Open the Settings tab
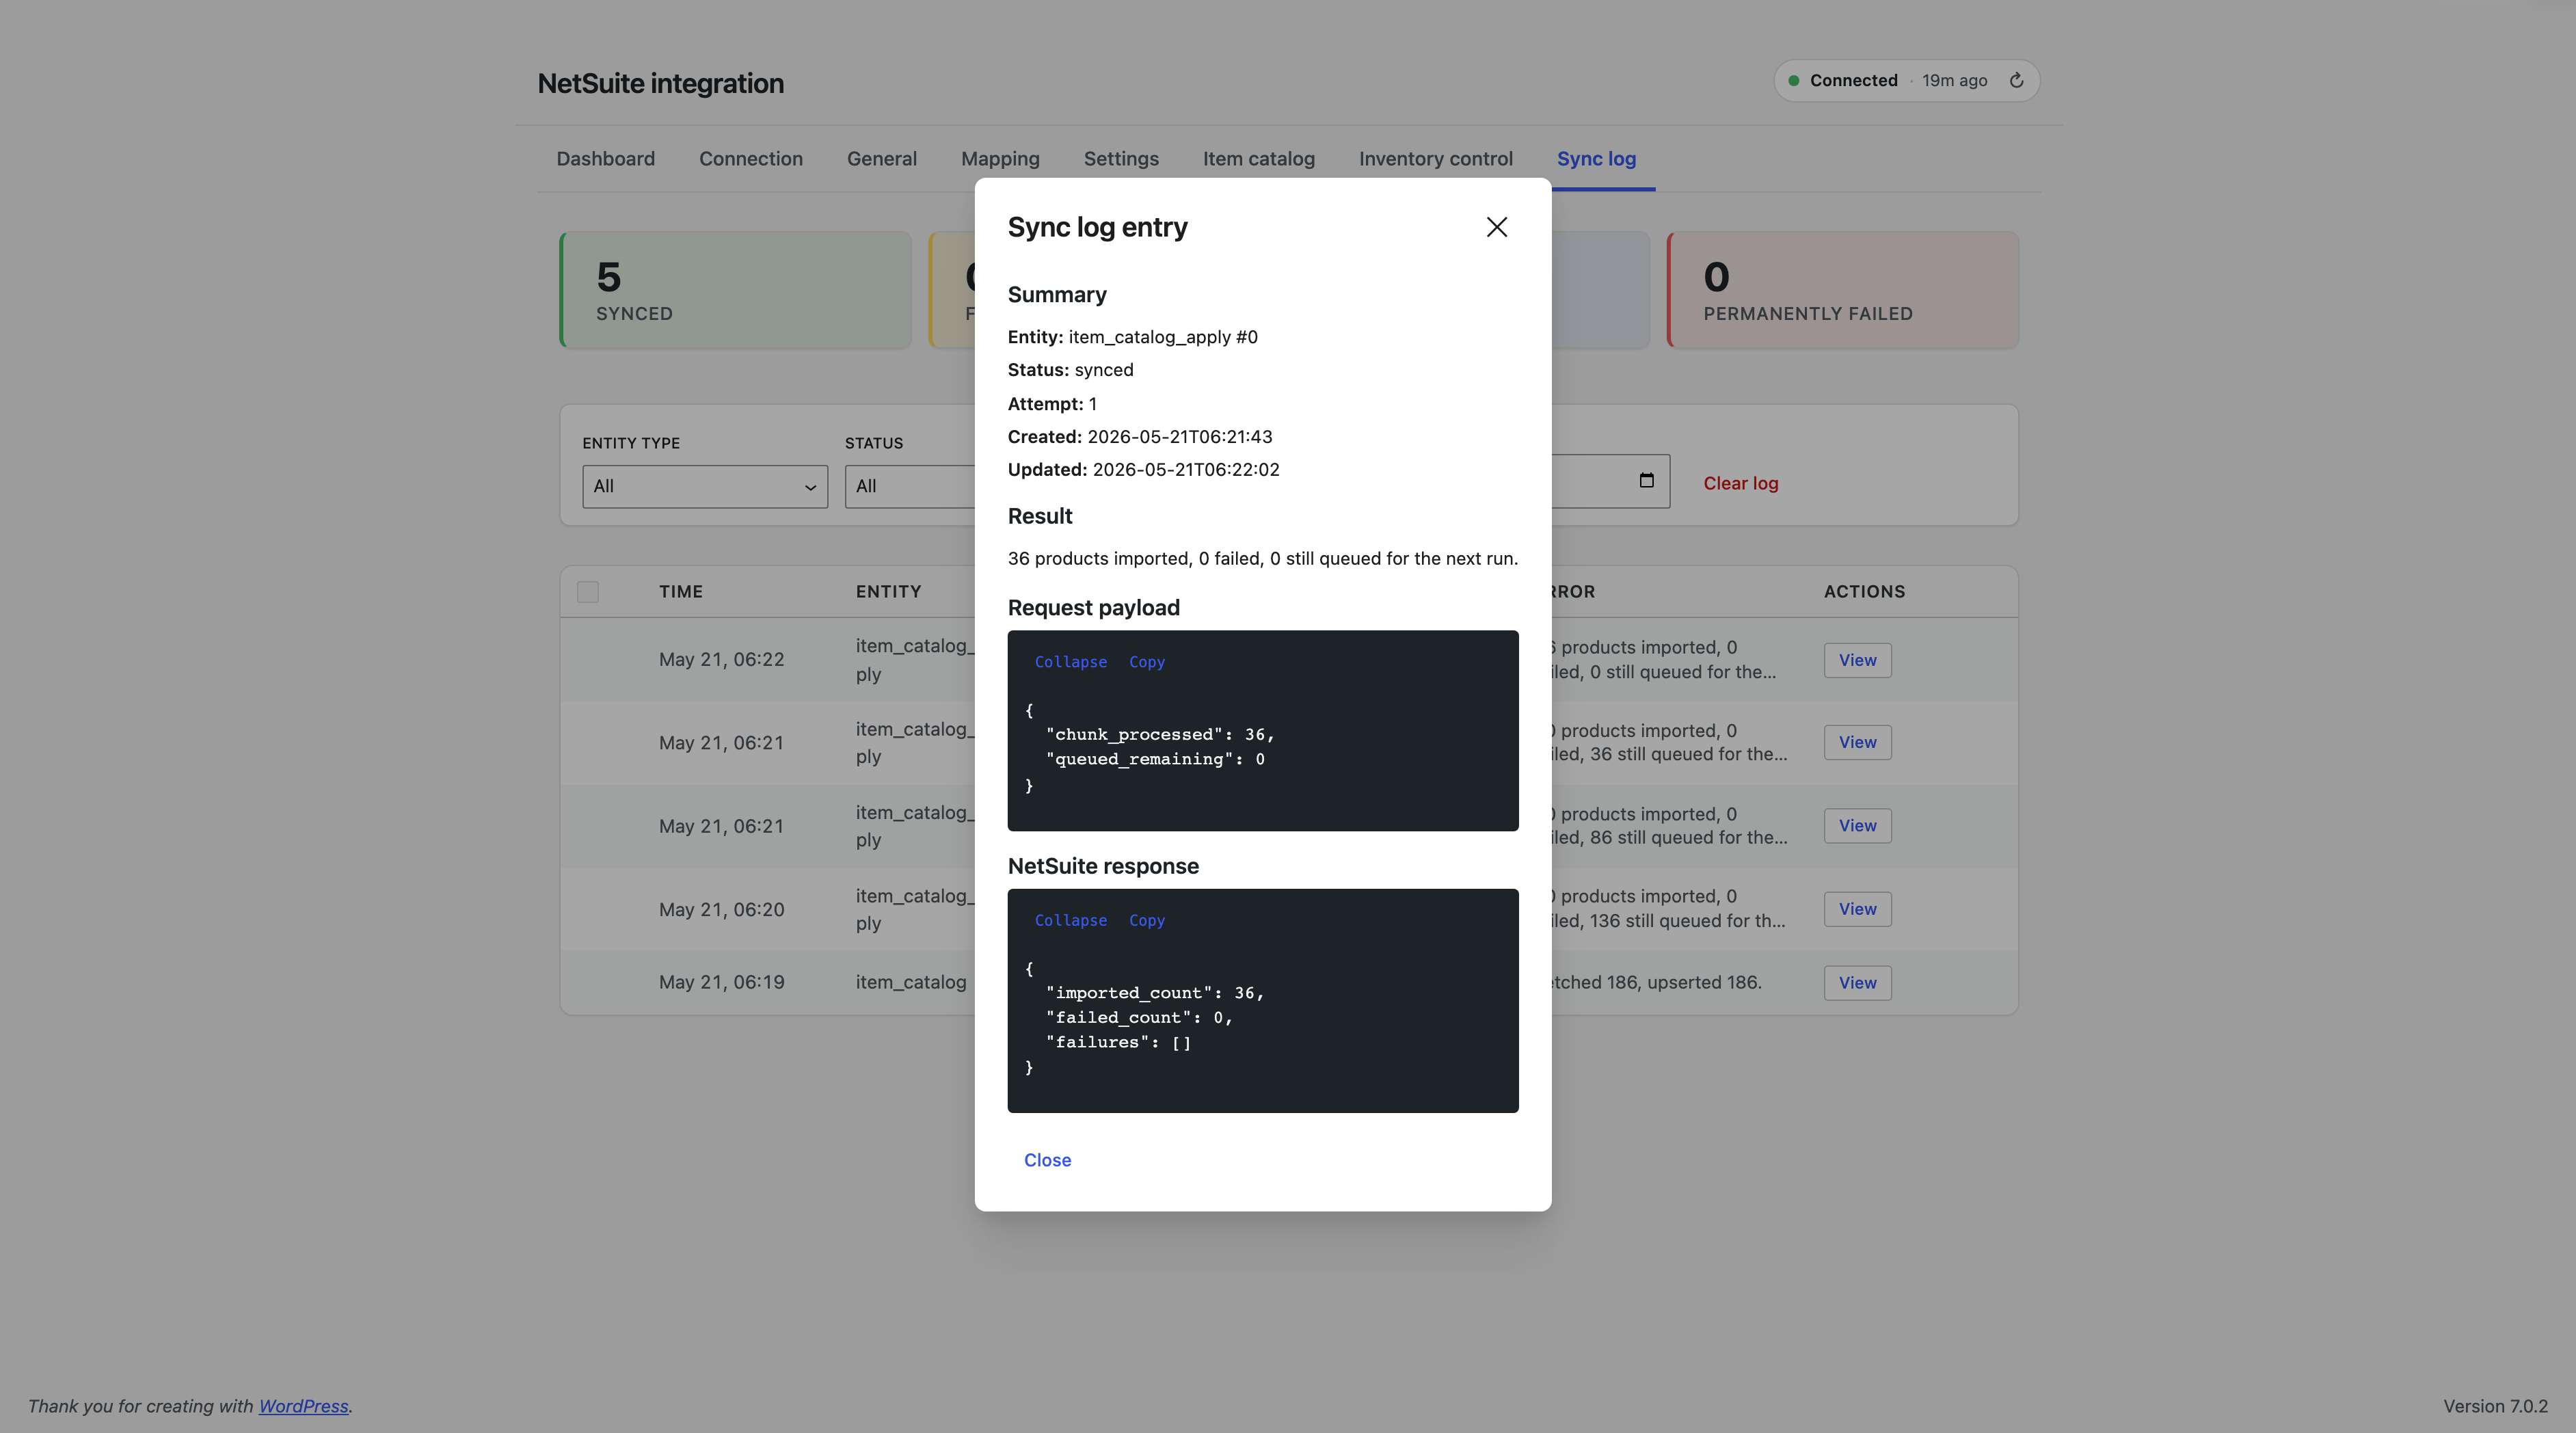Screen dimensions: 2576x1433 [x=1121, y=159]
